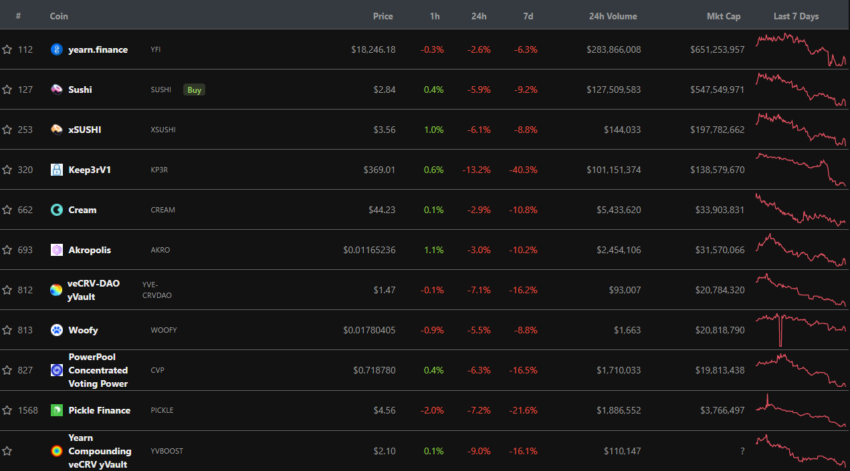Open PowerPool Concentrated Voting Power link
850x471 pixels.
pyautogui.click(x=98, y=370)
